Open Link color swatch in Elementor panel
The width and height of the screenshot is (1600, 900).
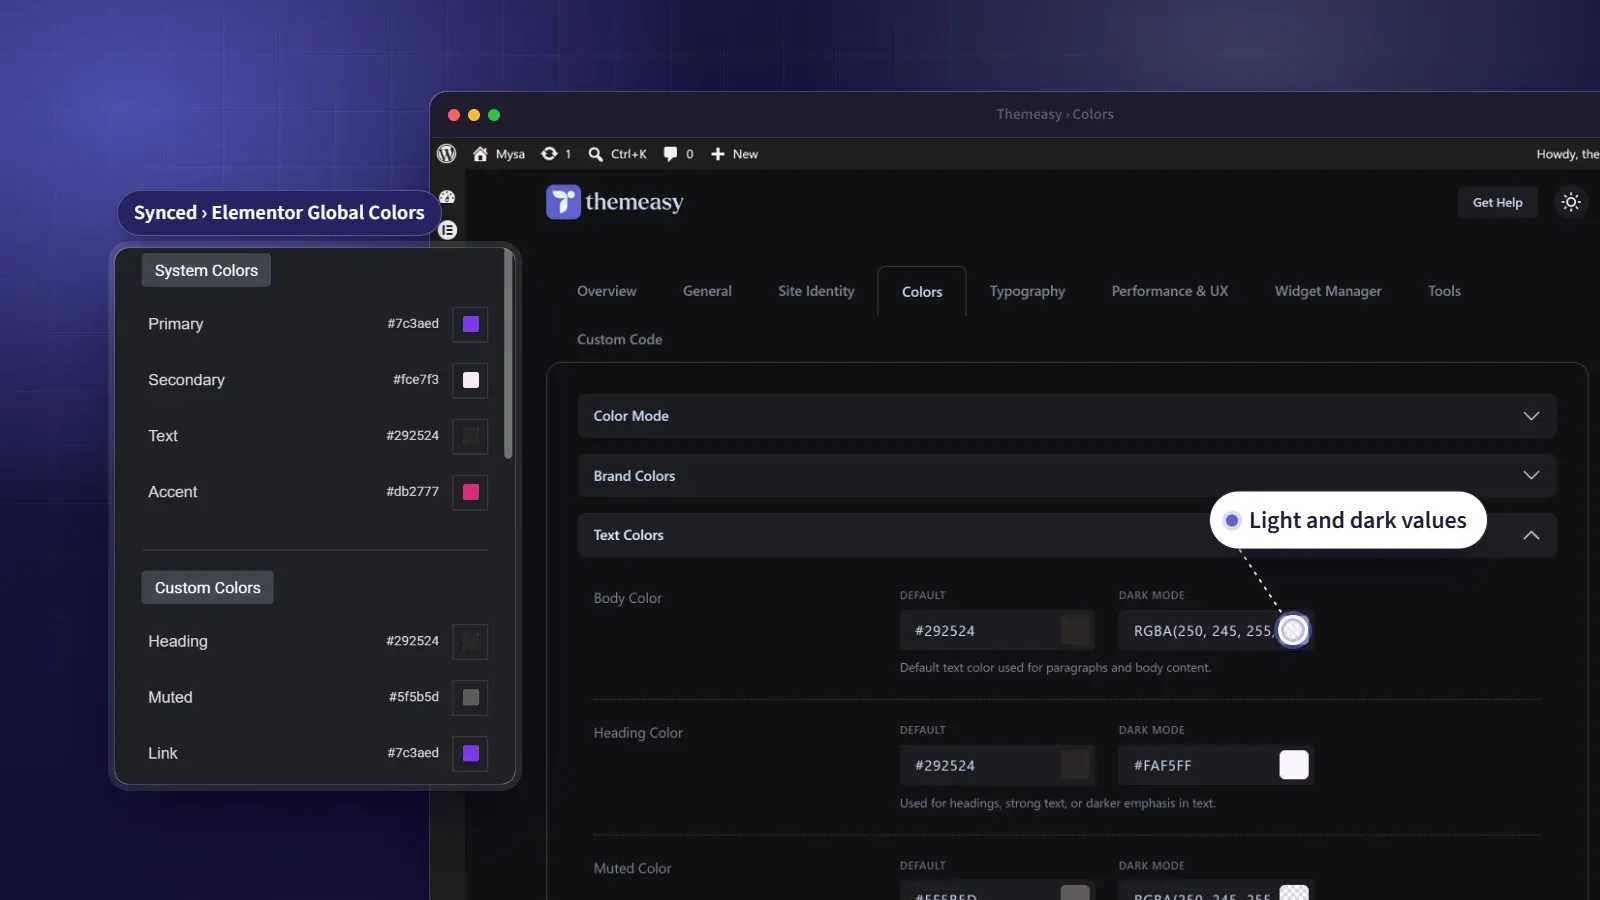point(470,753)
